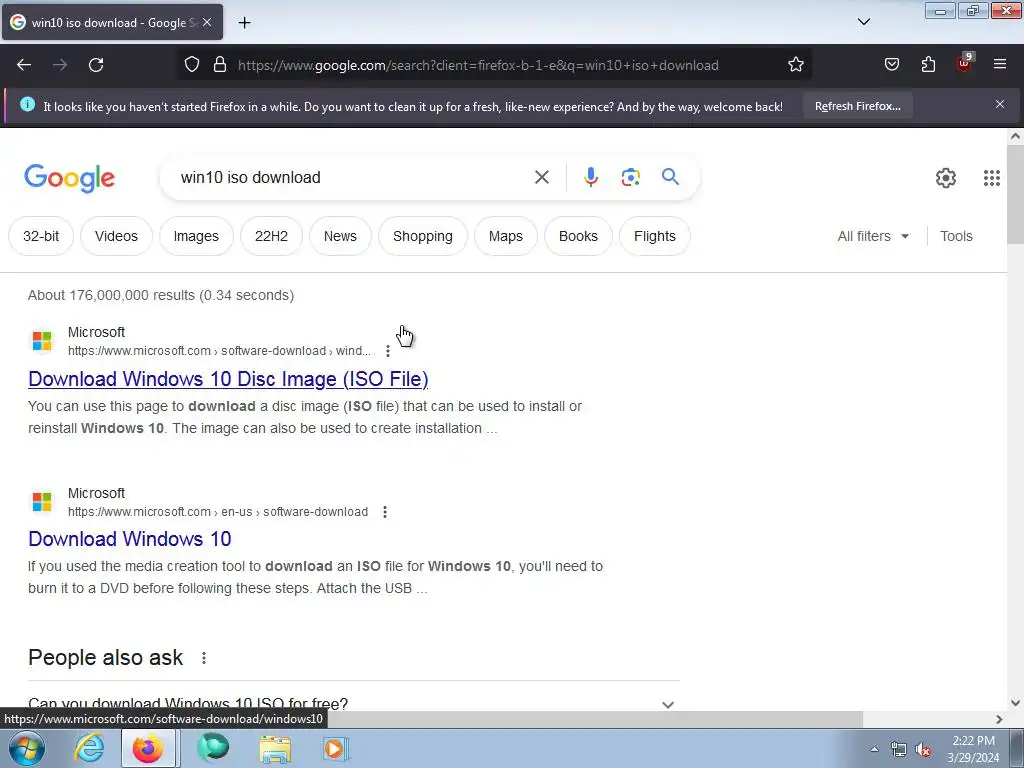Show site security via padlock icon
This screenshot has width=1024, height=768.
[220, 65]
